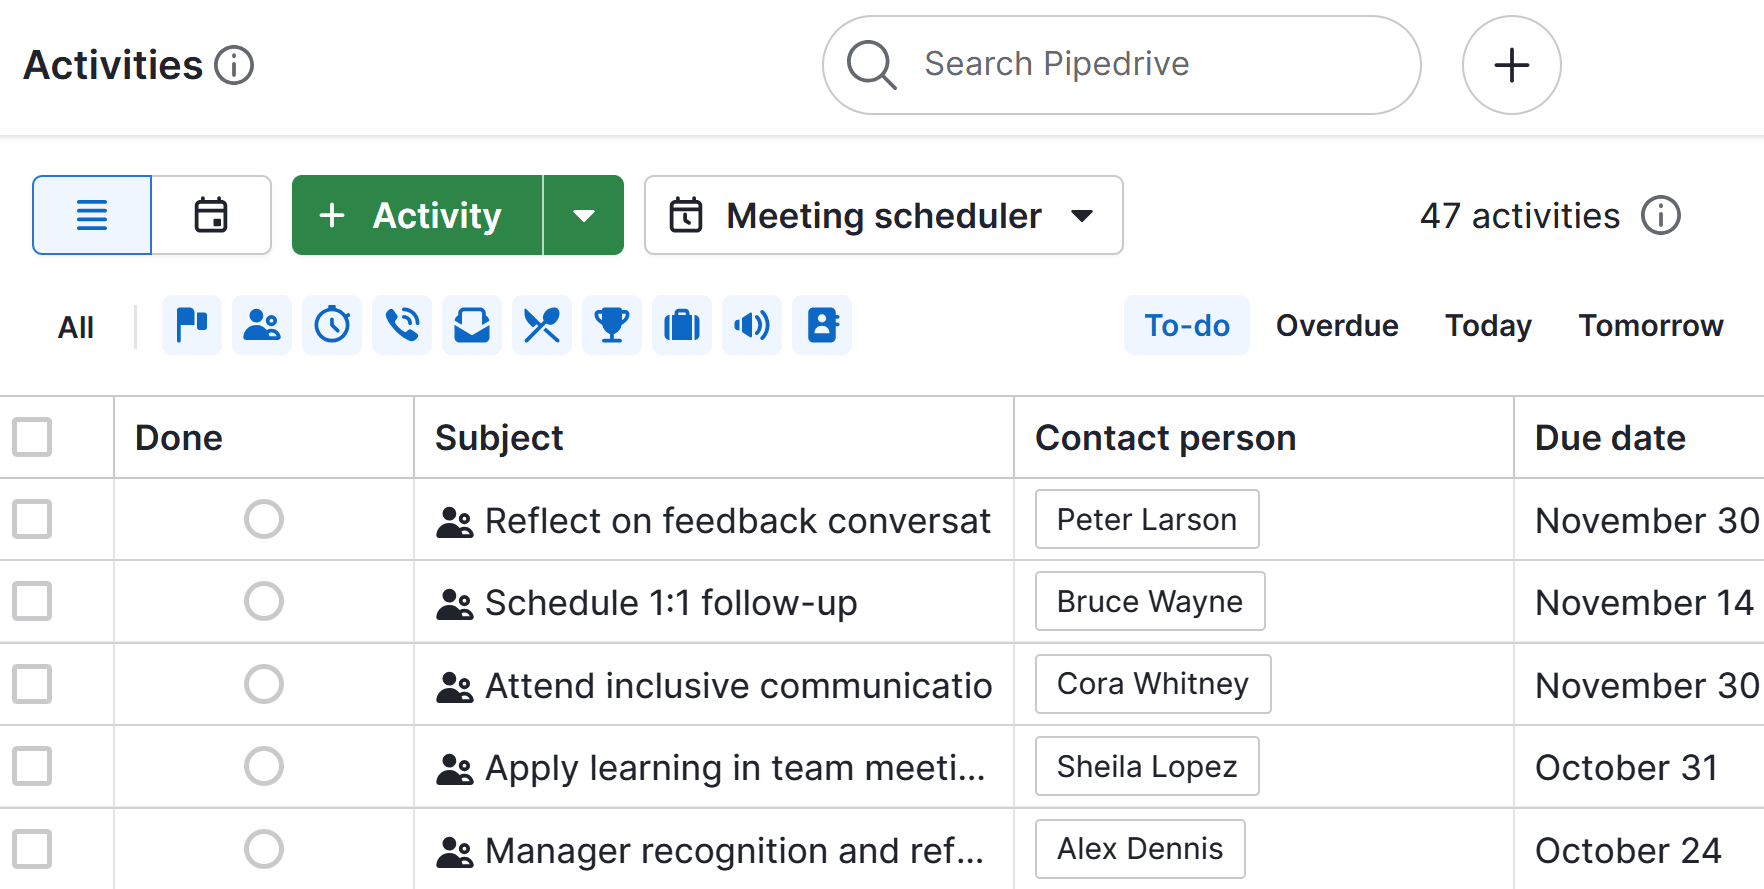This screenshot has height=889, width=1764.
Task: Open the Meeting scheduler filter dropdown
Action: point(883,215)
